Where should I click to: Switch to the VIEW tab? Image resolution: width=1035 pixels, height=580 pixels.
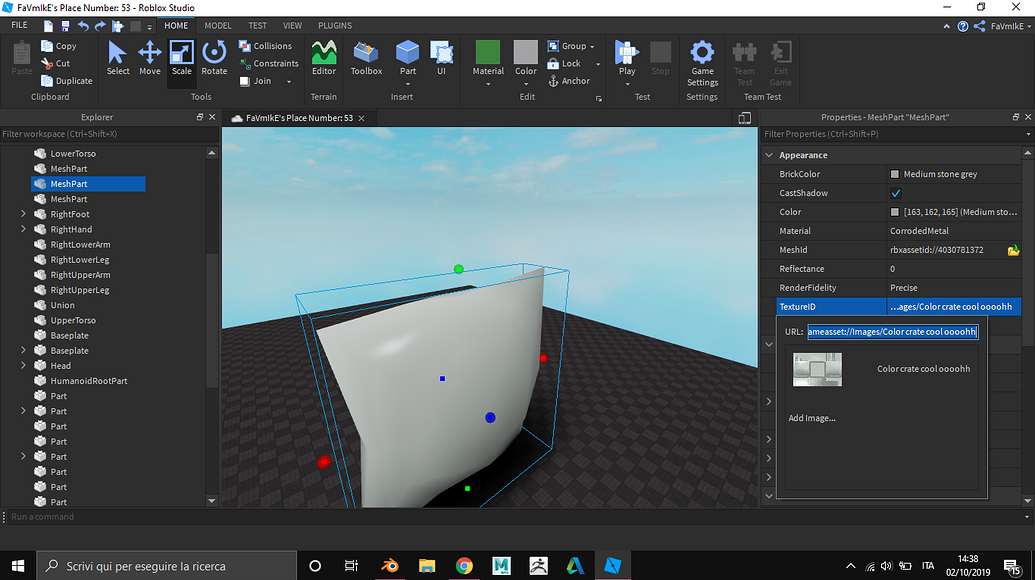pos(292,26)
